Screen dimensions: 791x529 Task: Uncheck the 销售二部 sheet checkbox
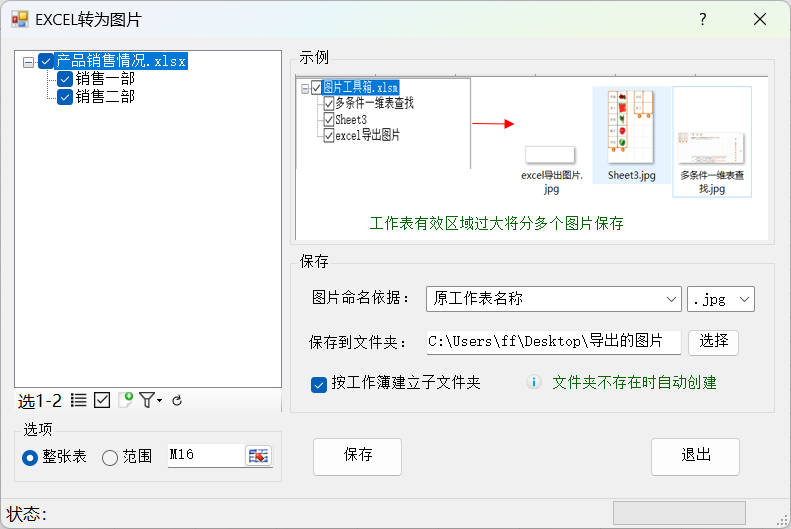tap(65, 97)
